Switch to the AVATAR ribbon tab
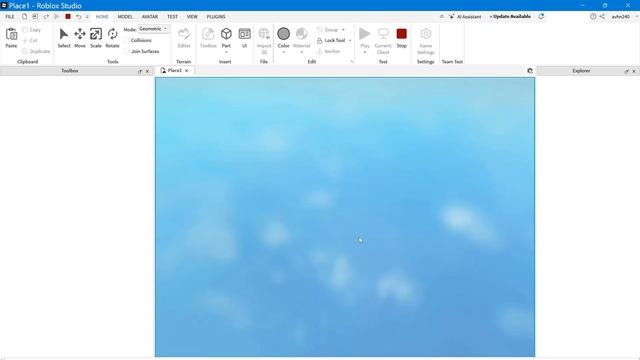This screenshot has height=360, width=640. point(150,17)
